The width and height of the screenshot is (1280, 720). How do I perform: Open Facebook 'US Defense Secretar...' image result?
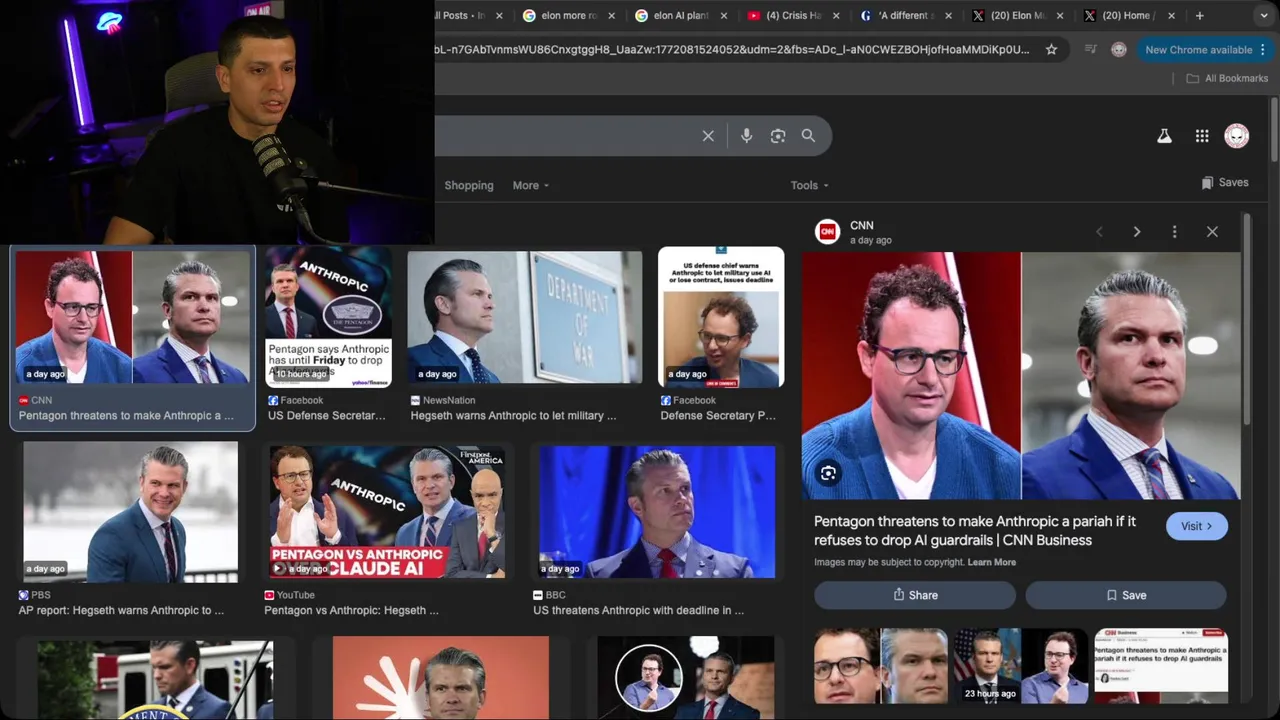pyautogui.click(x=328, y=318)
